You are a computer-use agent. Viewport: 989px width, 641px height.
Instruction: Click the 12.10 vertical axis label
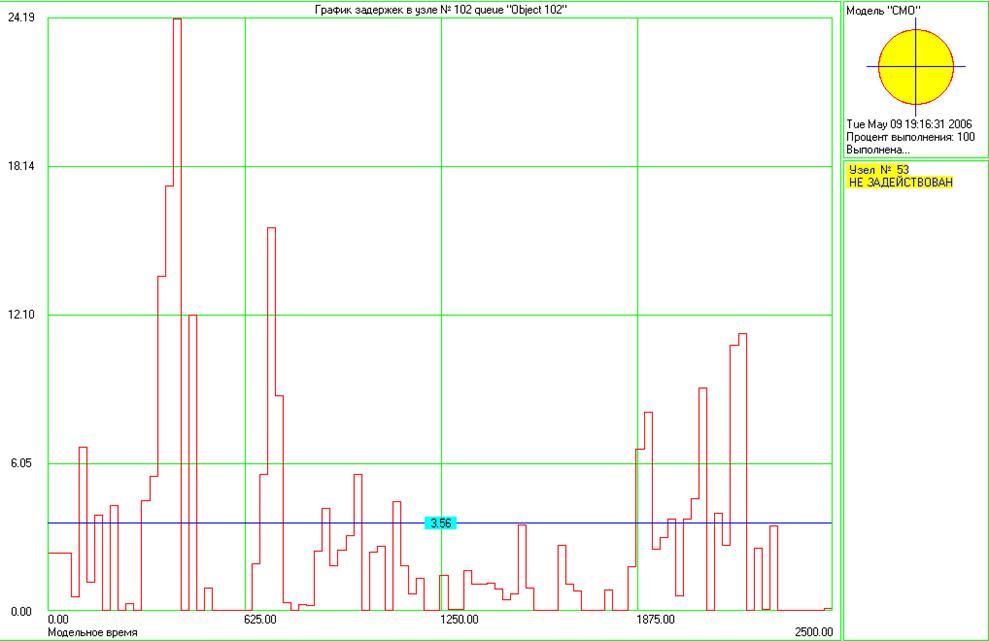click(x=22, y=315)
